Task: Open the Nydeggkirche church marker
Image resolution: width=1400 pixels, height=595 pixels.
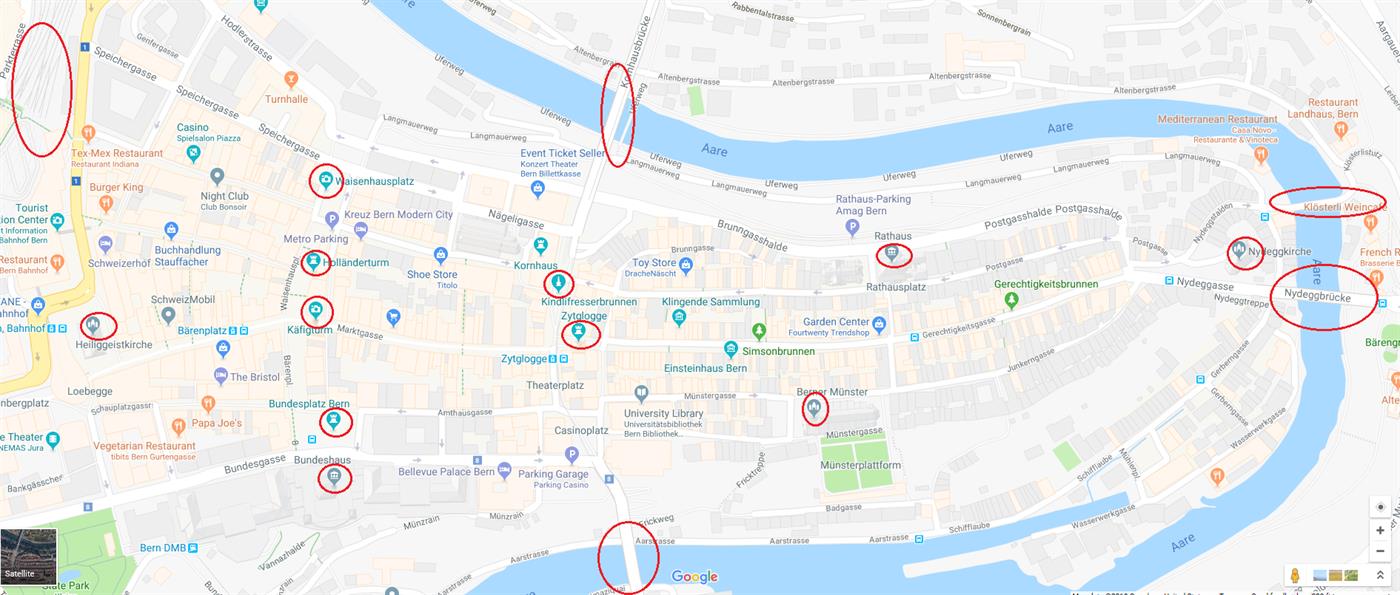Action: (x=1241, y=250)
